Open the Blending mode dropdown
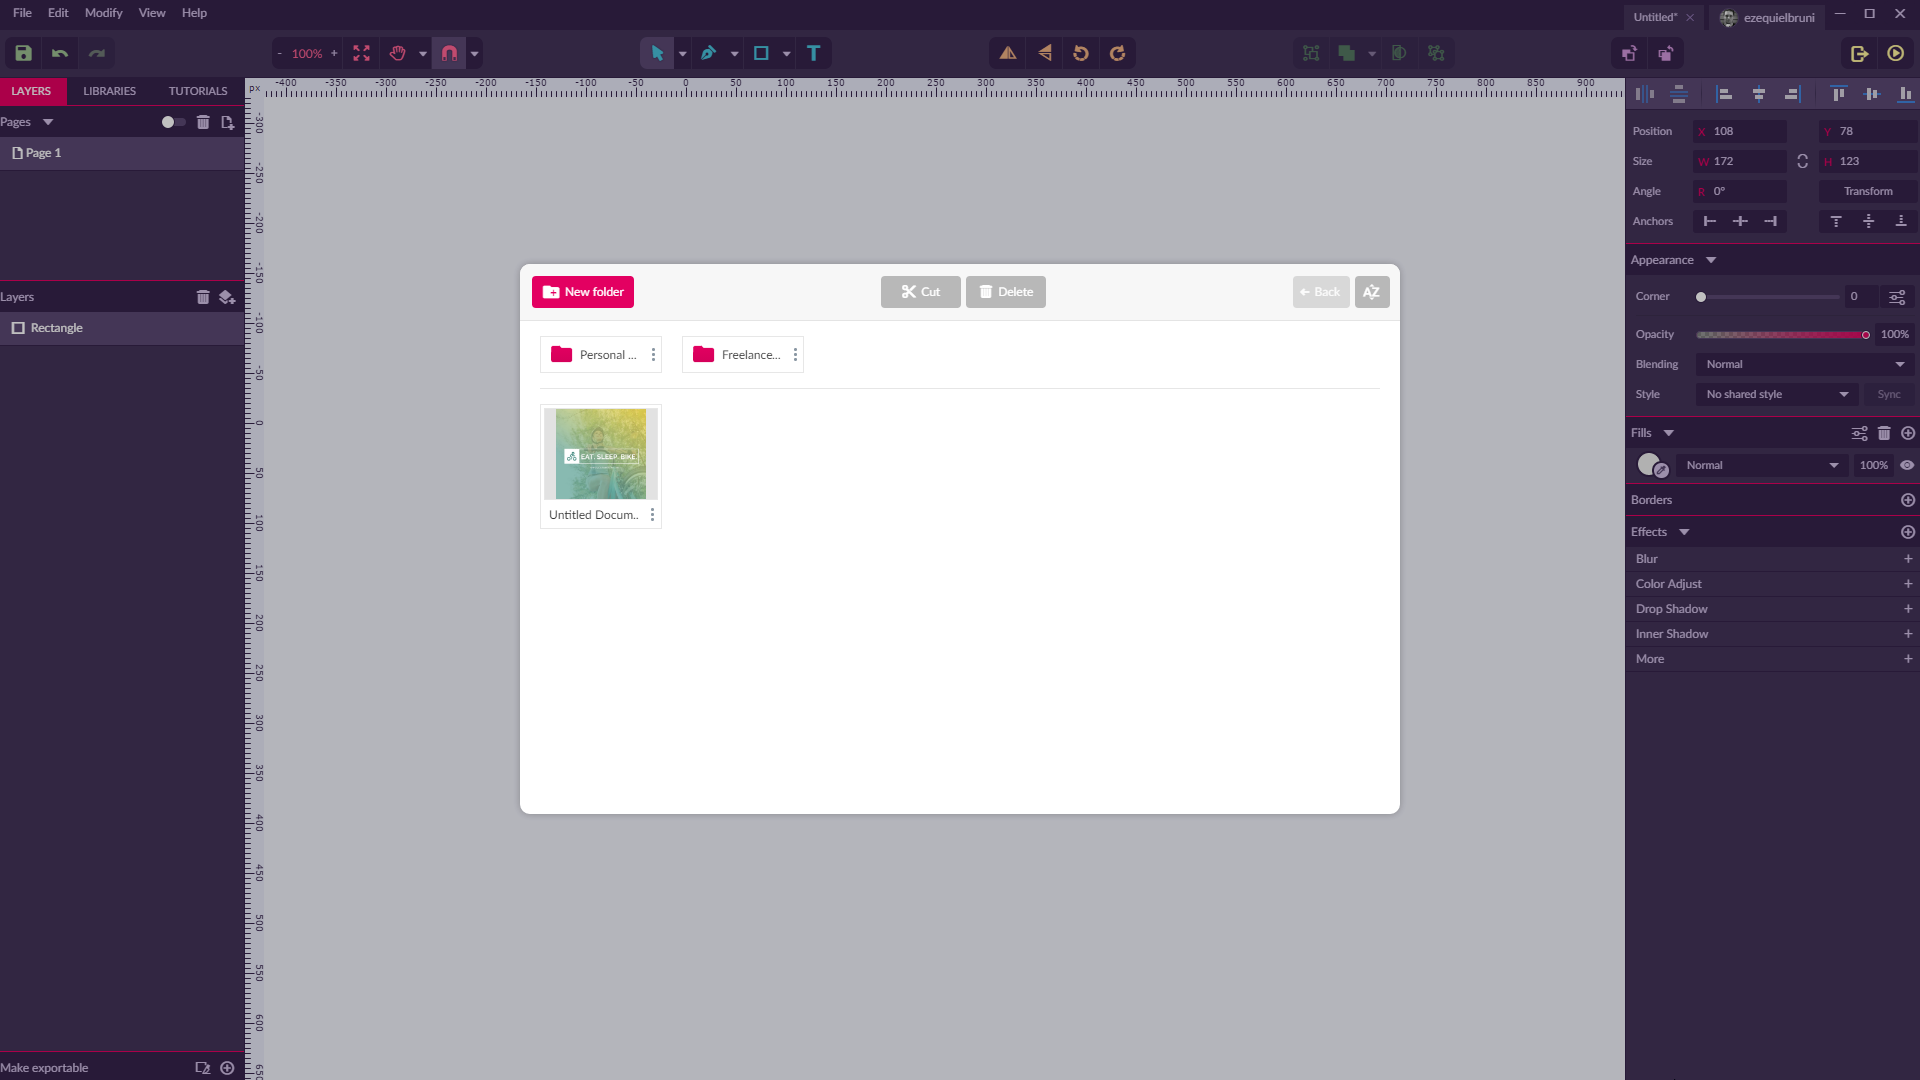The image size is (1920, 1080). [x=1805, y=364]
